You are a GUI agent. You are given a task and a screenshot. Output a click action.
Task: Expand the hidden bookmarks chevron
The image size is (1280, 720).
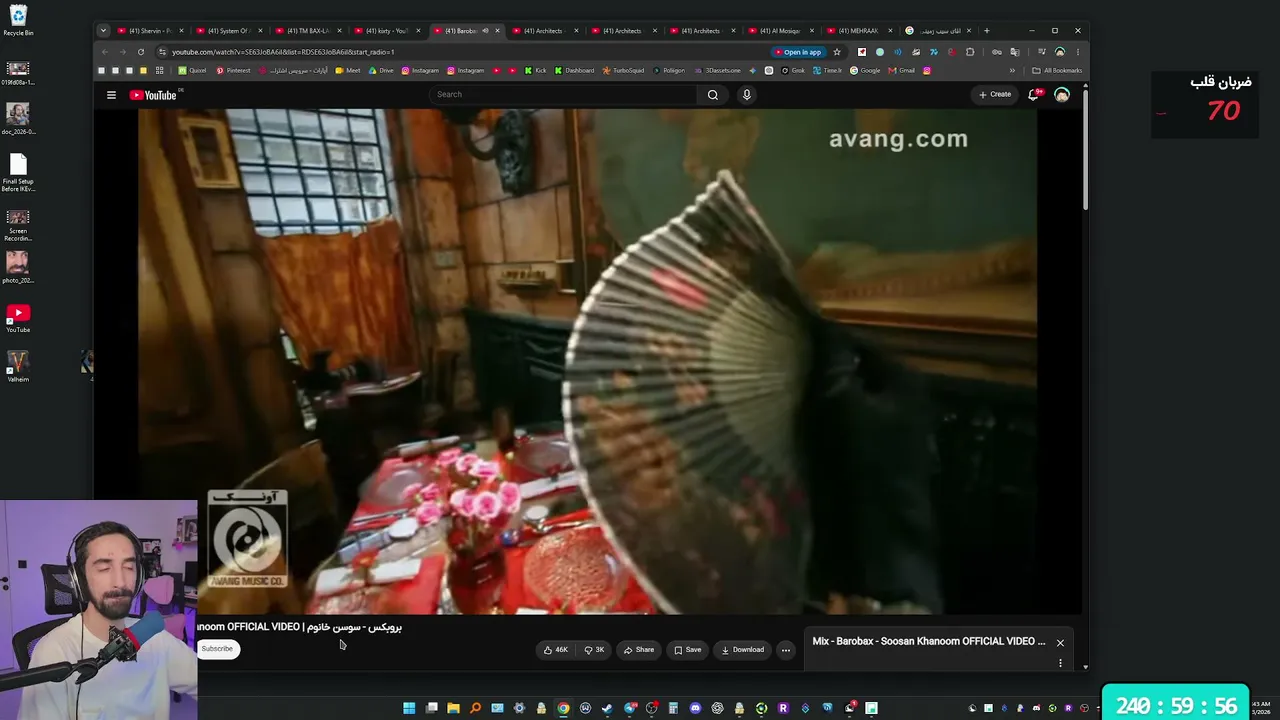point(1012,71)
